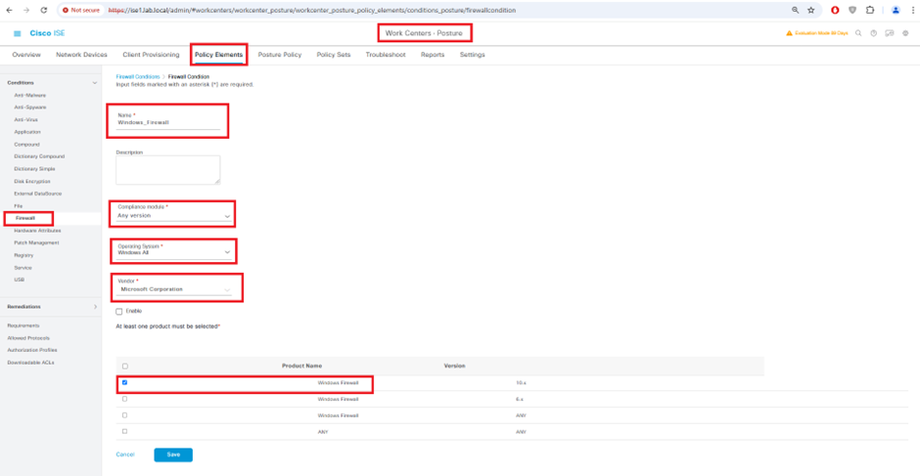Open the browser extensions puzzle icon
This screenshot has height=476, width=920.
pos(870,10)
